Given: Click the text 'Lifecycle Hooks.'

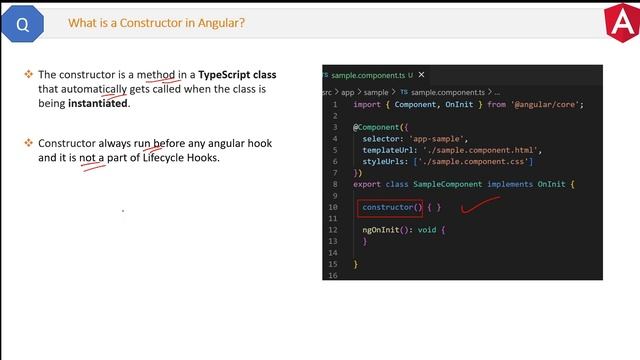Looking at the screenshot, I should 181,158.
